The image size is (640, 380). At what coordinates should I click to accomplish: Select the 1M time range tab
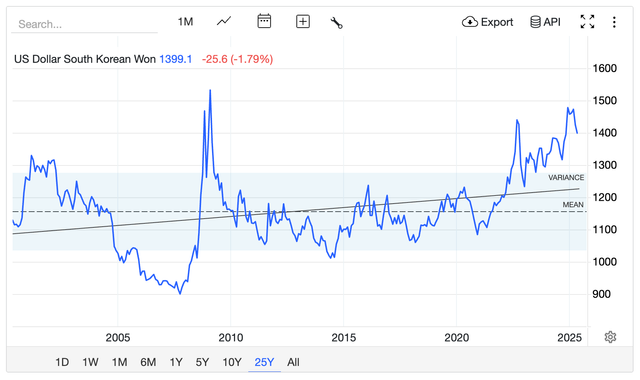click(x=120, y=362)
